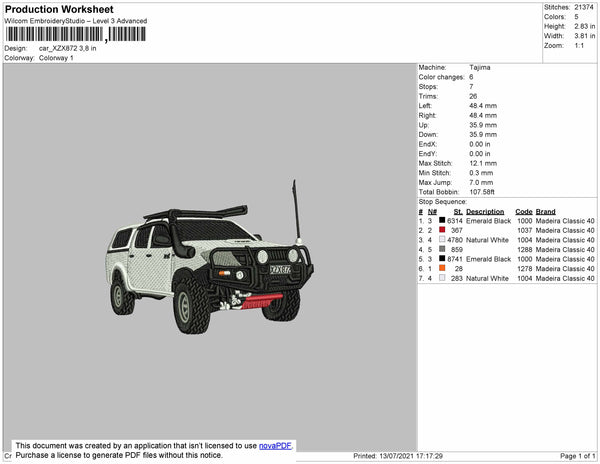The image size is (600, 464).
Task: Select gray swatch for stitch count 859
Action: tap(442, 249)
